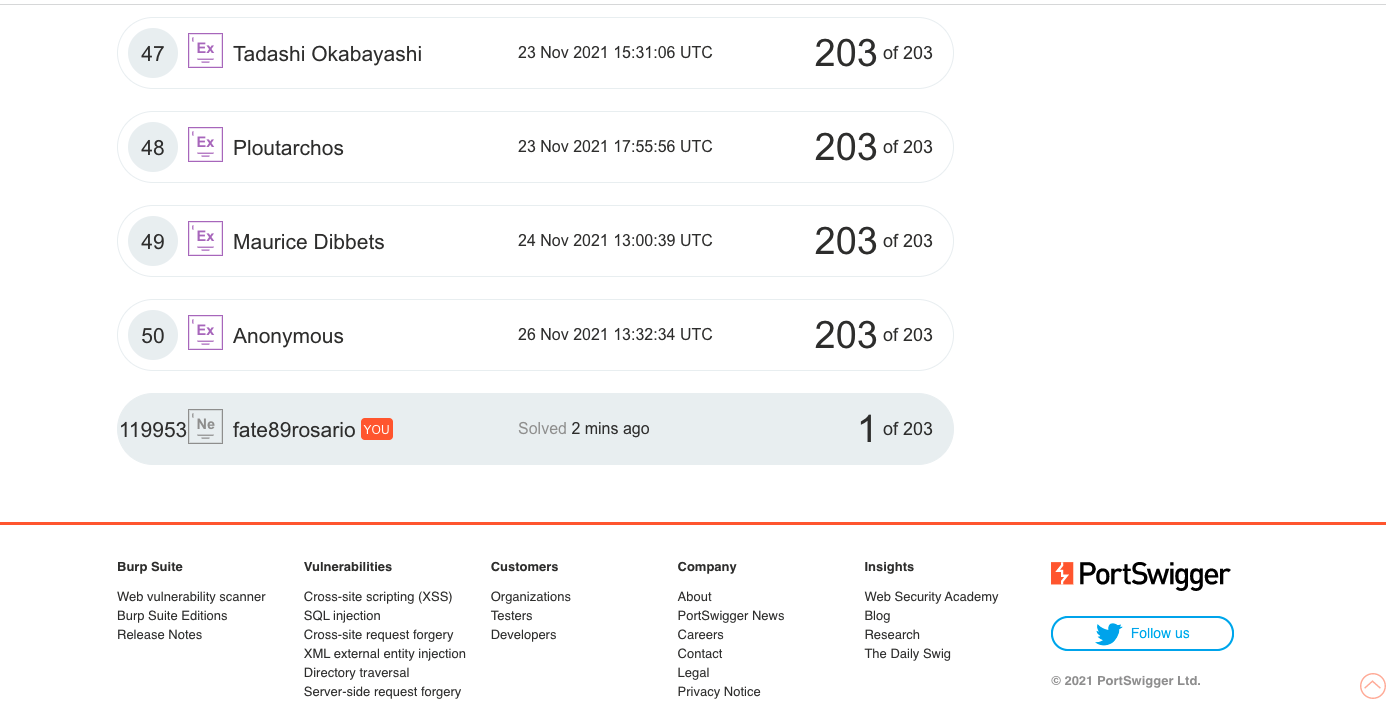Open the Release Notes link

[159, 635]
